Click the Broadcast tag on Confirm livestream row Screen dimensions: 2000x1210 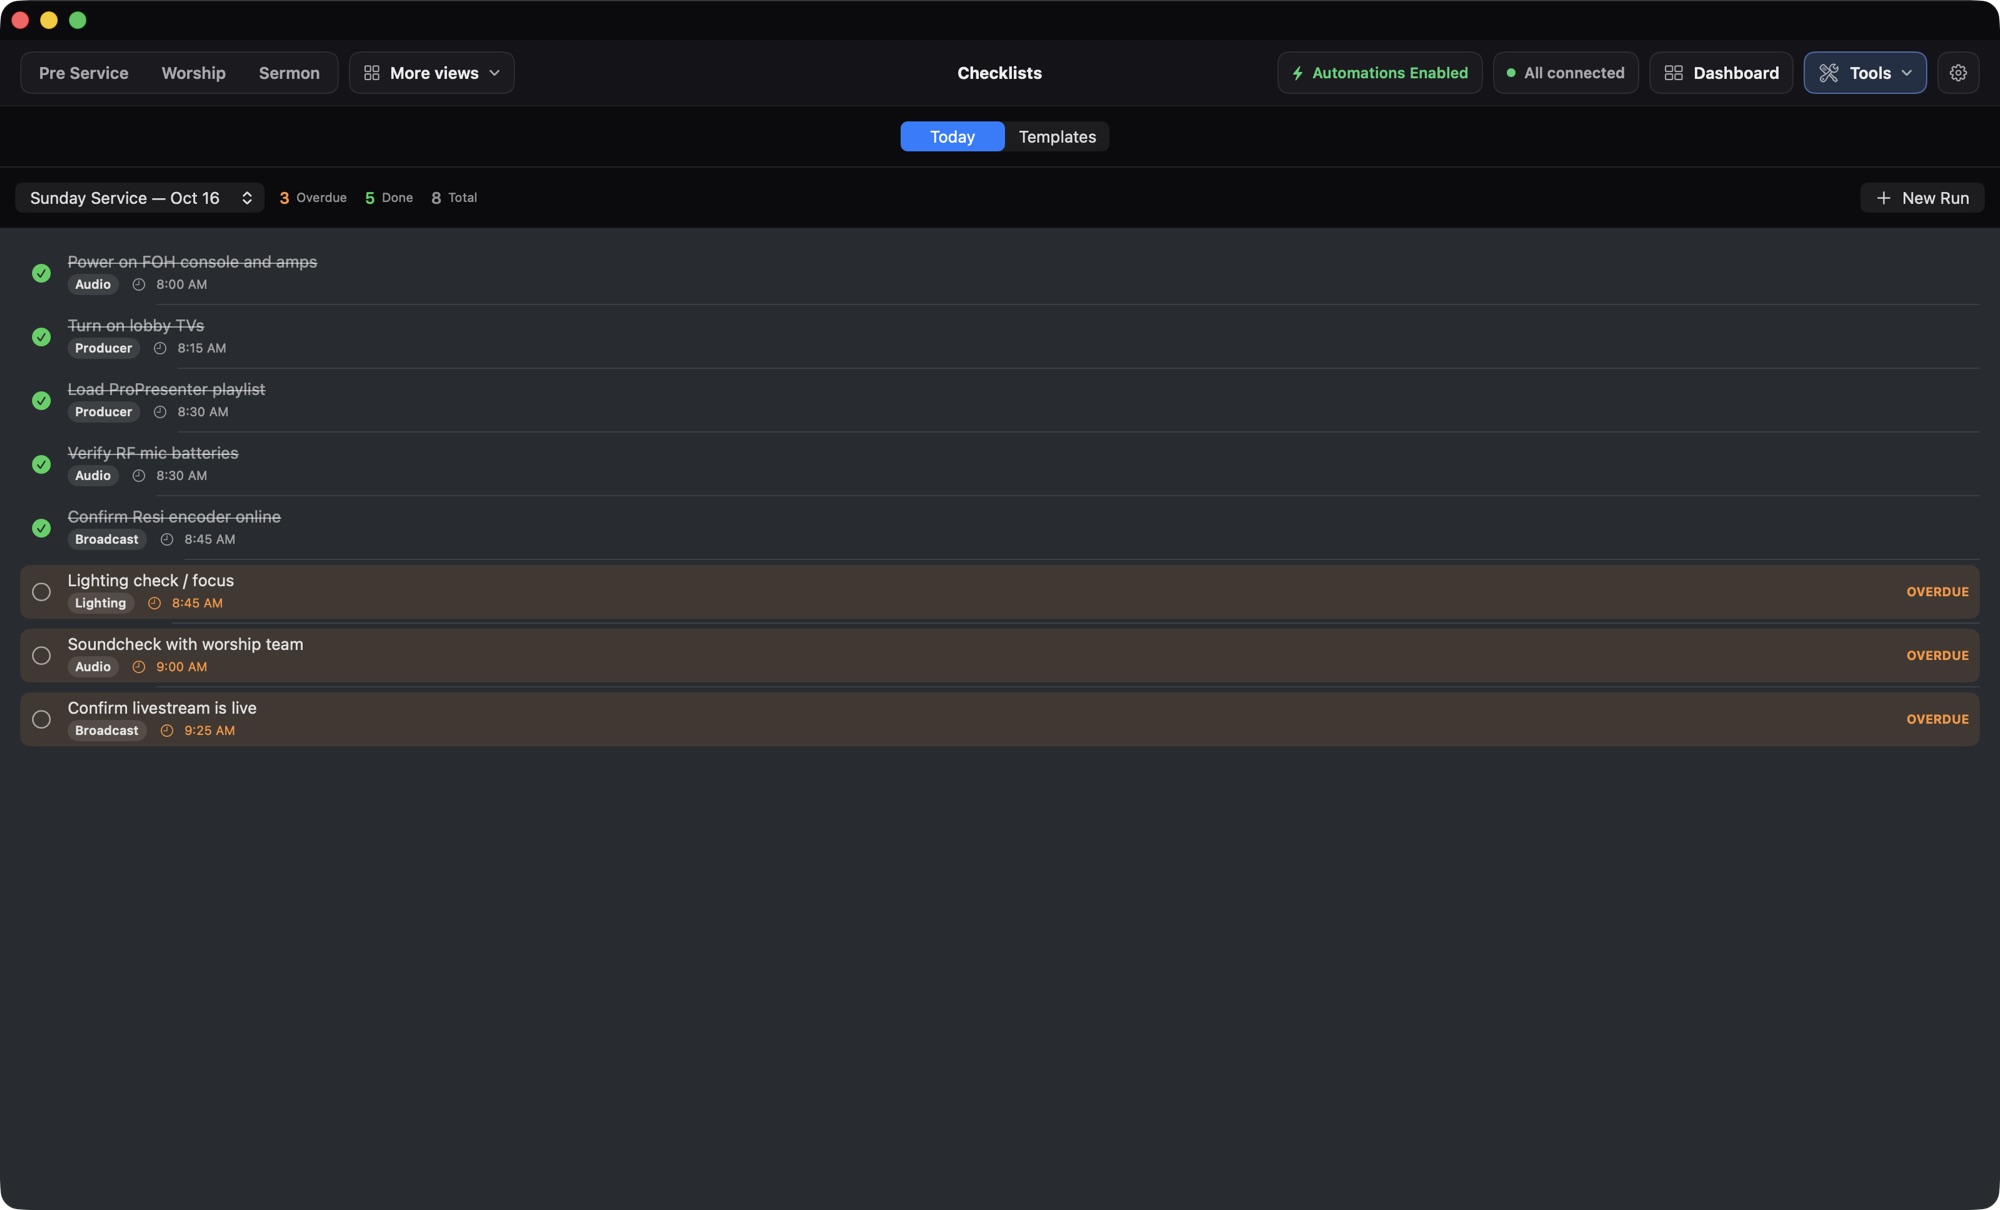click(107, 731)
